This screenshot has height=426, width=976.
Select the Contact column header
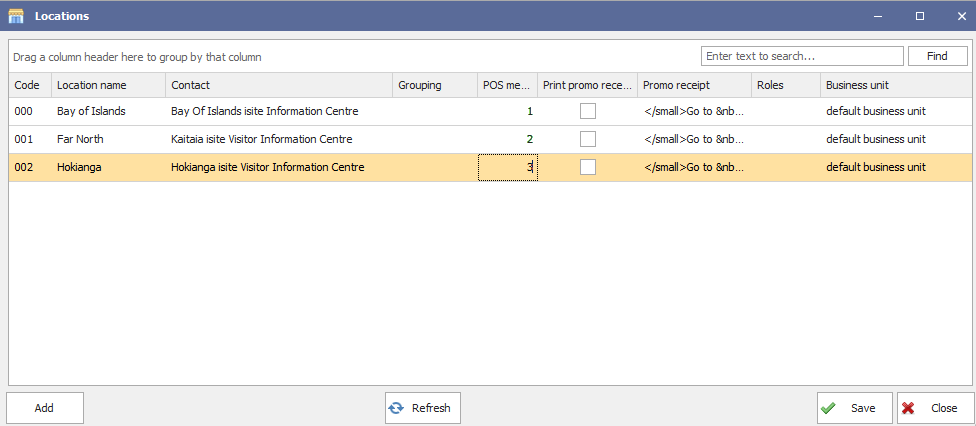279,85
